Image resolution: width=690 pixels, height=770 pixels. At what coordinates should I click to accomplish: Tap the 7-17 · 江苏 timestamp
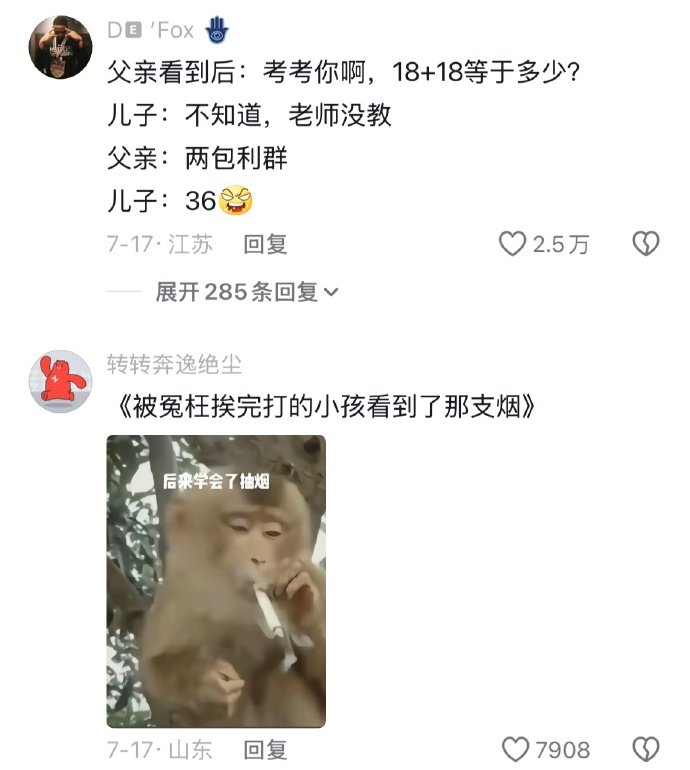tap(160, 244)
